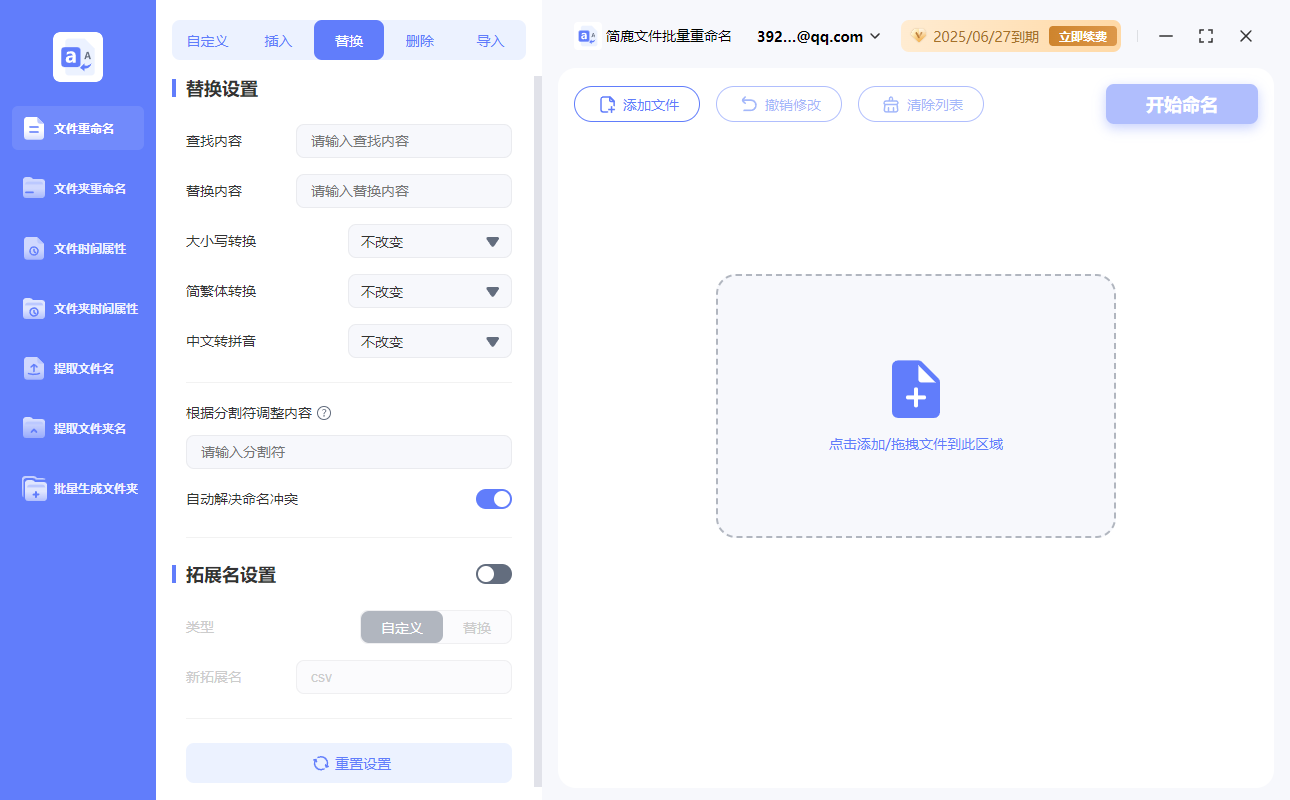Viewport: 1290px width, 800px height.
Task: Disable 自动解决命名冲突 switch
Action: (x=493, y=498)
